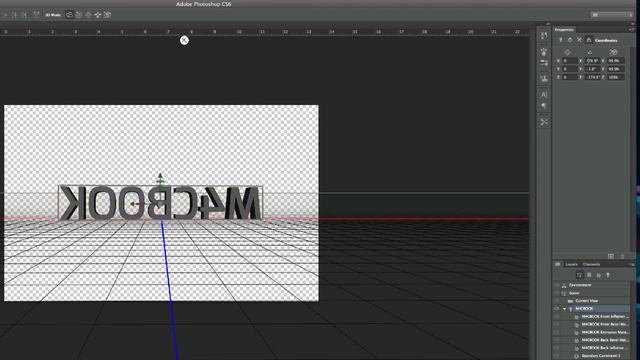This screenshot has height=360, width=640.
Task: Filter 3D panel by Lights
Action: (x=608, y=275)
